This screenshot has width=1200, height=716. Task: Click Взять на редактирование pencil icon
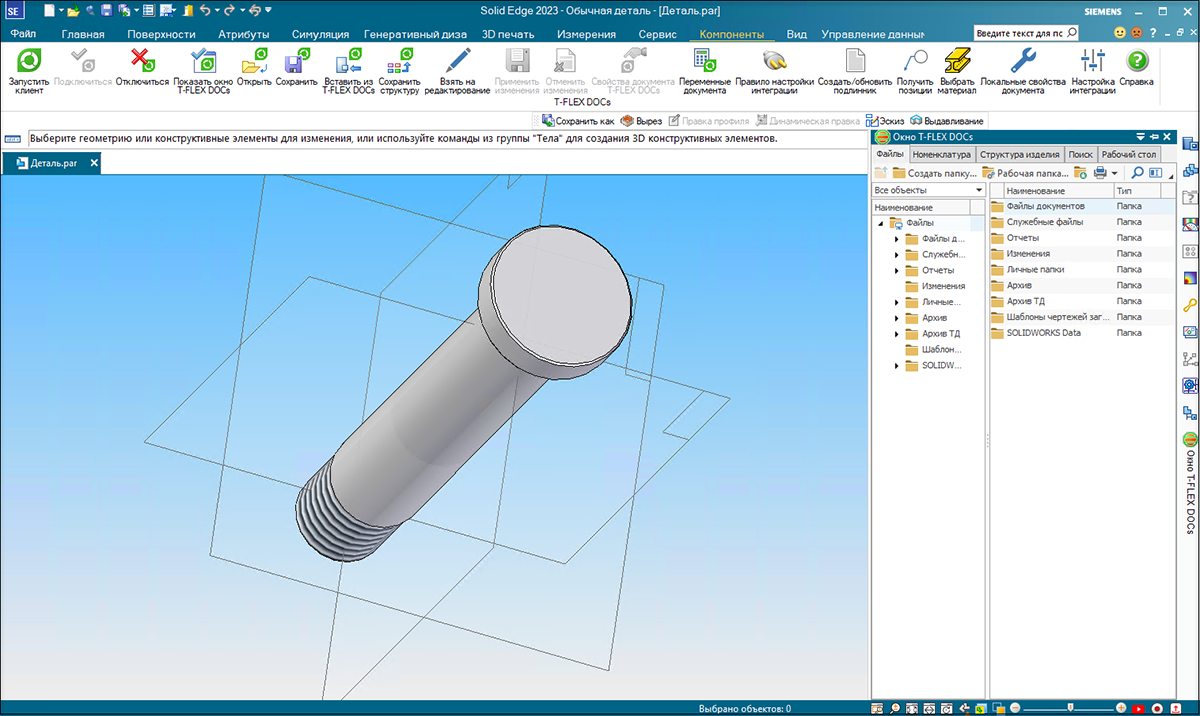pyautogui.click(x=457, y=62)
